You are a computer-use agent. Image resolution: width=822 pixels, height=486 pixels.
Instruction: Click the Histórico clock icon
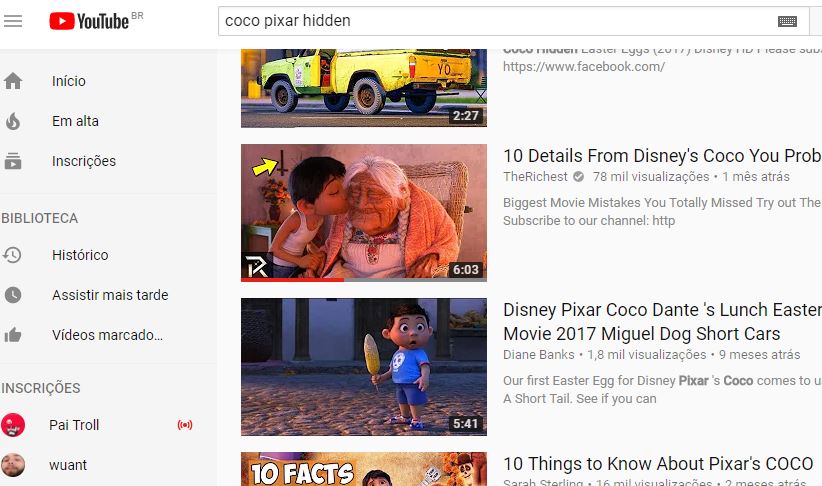pyautogui.click(x=12, y=255)
